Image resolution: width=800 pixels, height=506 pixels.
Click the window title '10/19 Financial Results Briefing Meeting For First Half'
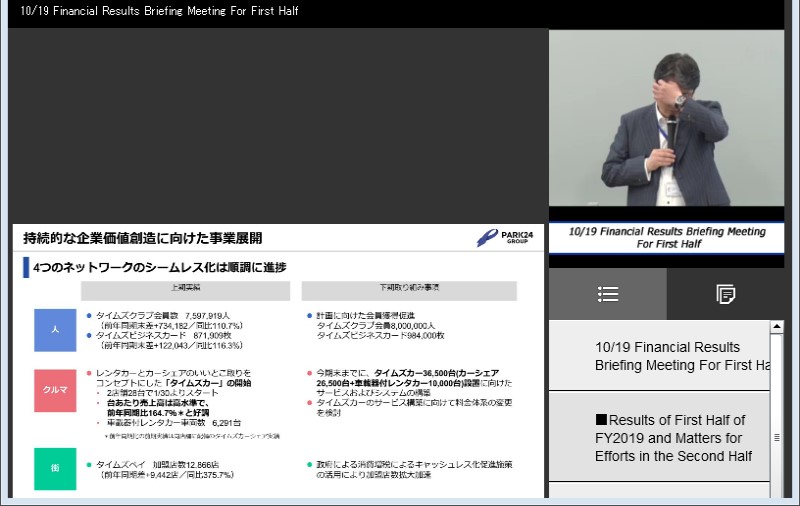(x=159, y=11)
